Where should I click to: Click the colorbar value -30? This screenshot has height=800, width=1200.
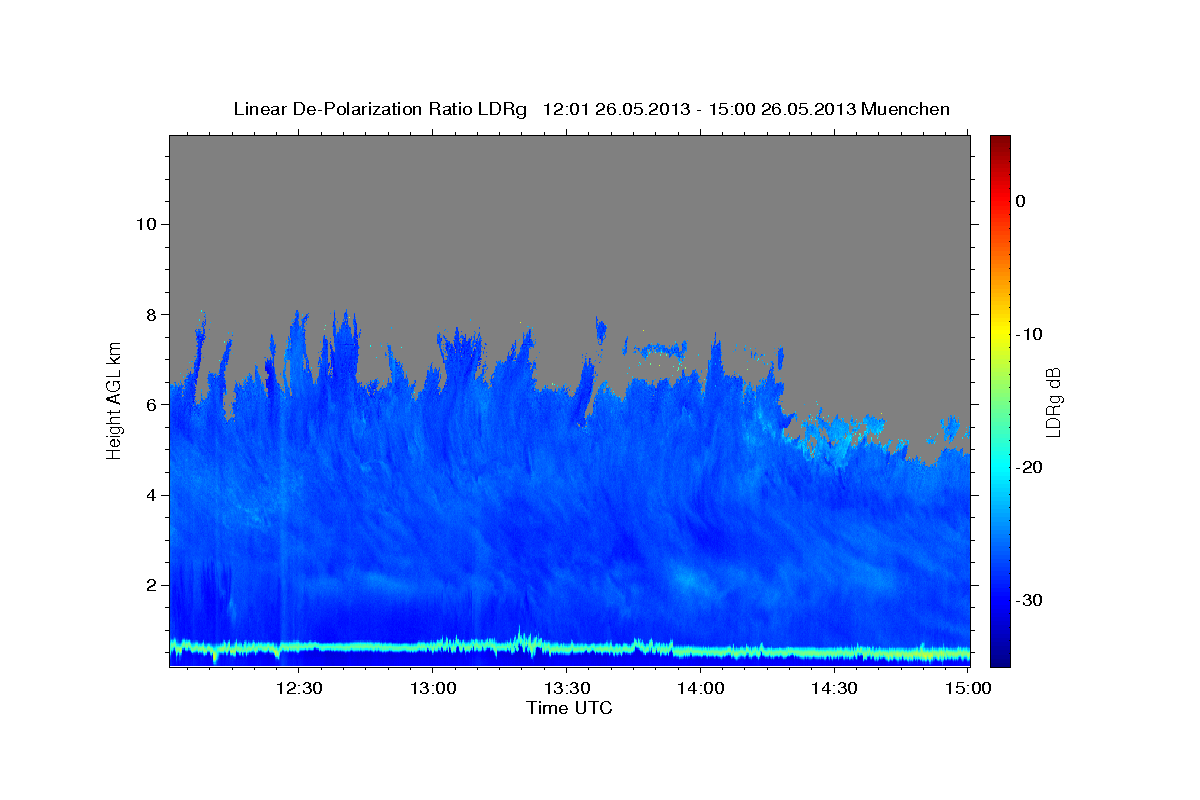pos(1028,600)
